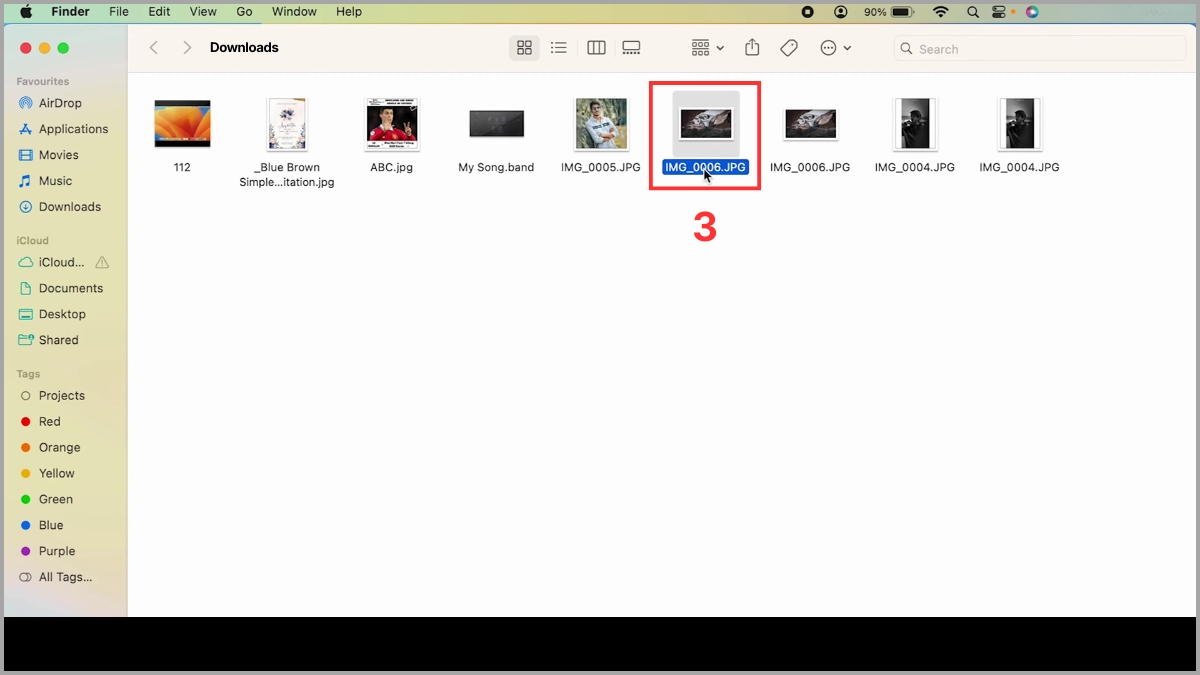Select the Blue tag
Screen dimensions: 1200x675
coord(51,526)
